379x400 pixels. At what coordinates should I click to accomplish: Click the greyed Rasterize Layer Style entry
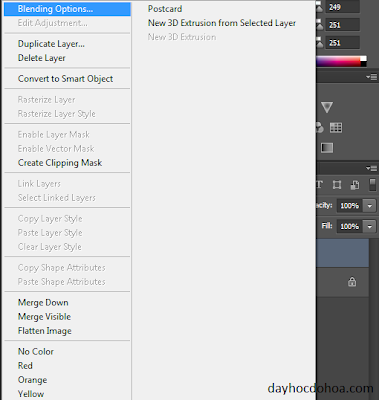coord(57,114)
